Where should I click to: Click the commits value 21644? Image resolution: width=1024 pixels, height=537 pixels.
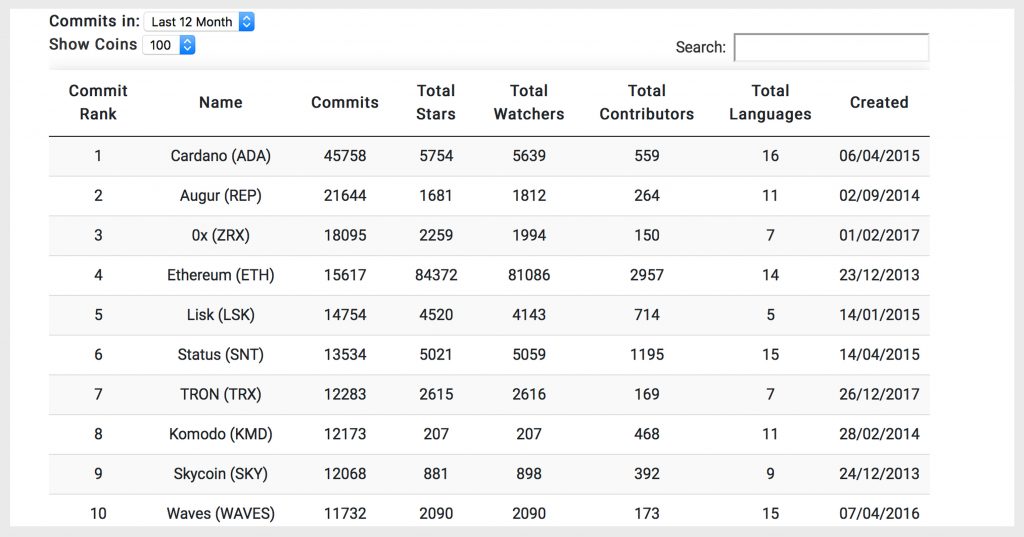[345, 196]
